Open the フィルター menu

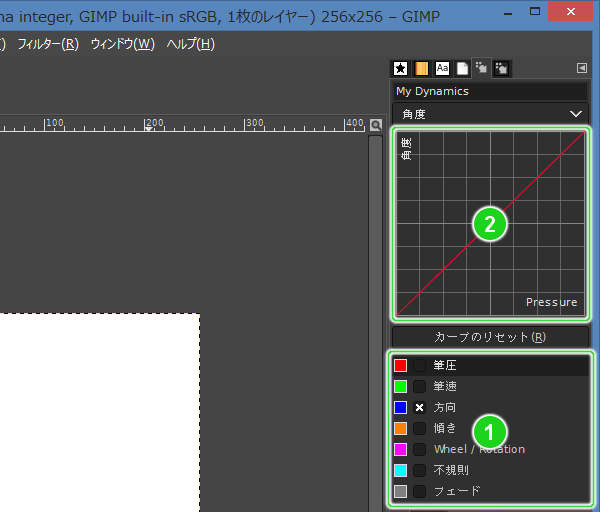(47, 44)
